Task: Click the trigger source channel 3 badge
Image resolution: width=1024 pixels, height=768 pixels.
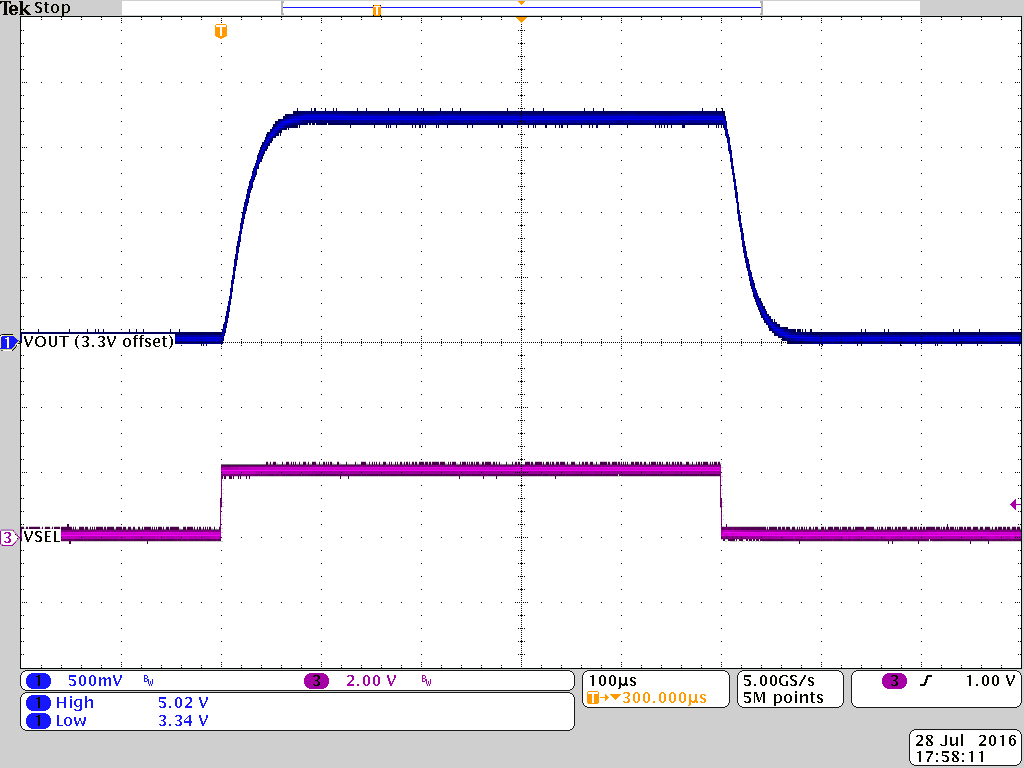Action: pos(893,681)
